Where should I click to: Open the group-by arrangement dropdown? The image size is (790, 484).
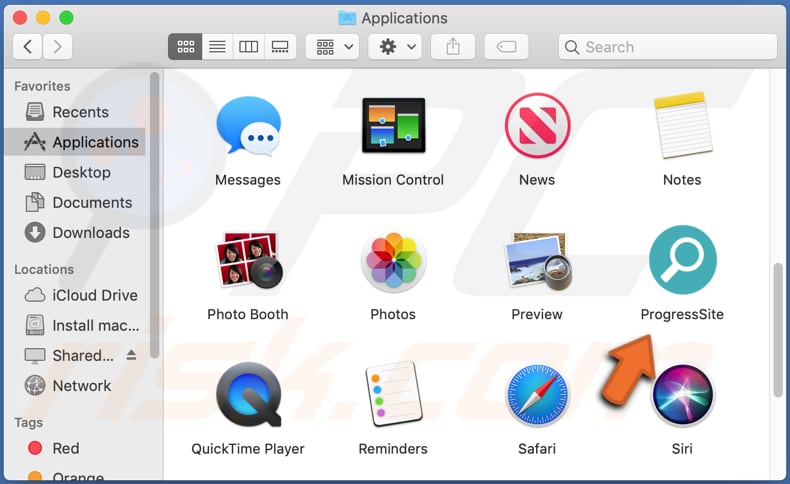click(334, 46)
